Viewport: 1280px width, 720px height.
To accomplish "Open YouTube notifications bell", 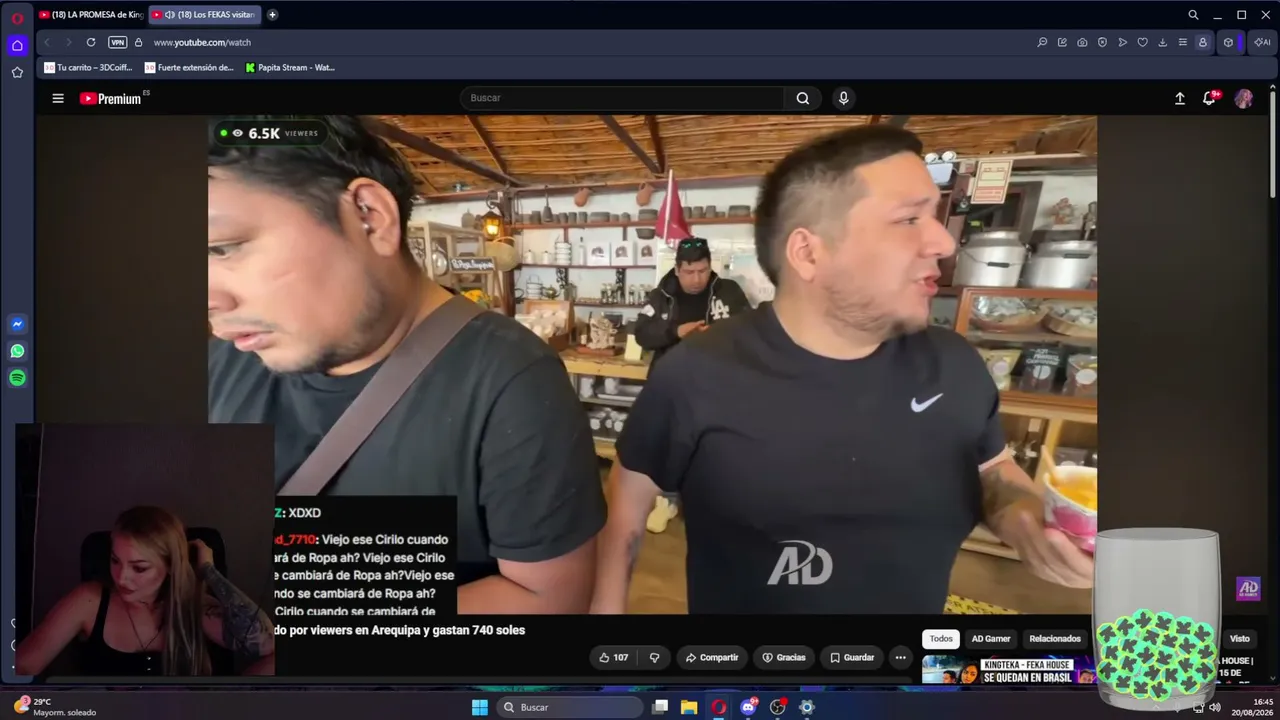I will click(x=1209, y=98).
